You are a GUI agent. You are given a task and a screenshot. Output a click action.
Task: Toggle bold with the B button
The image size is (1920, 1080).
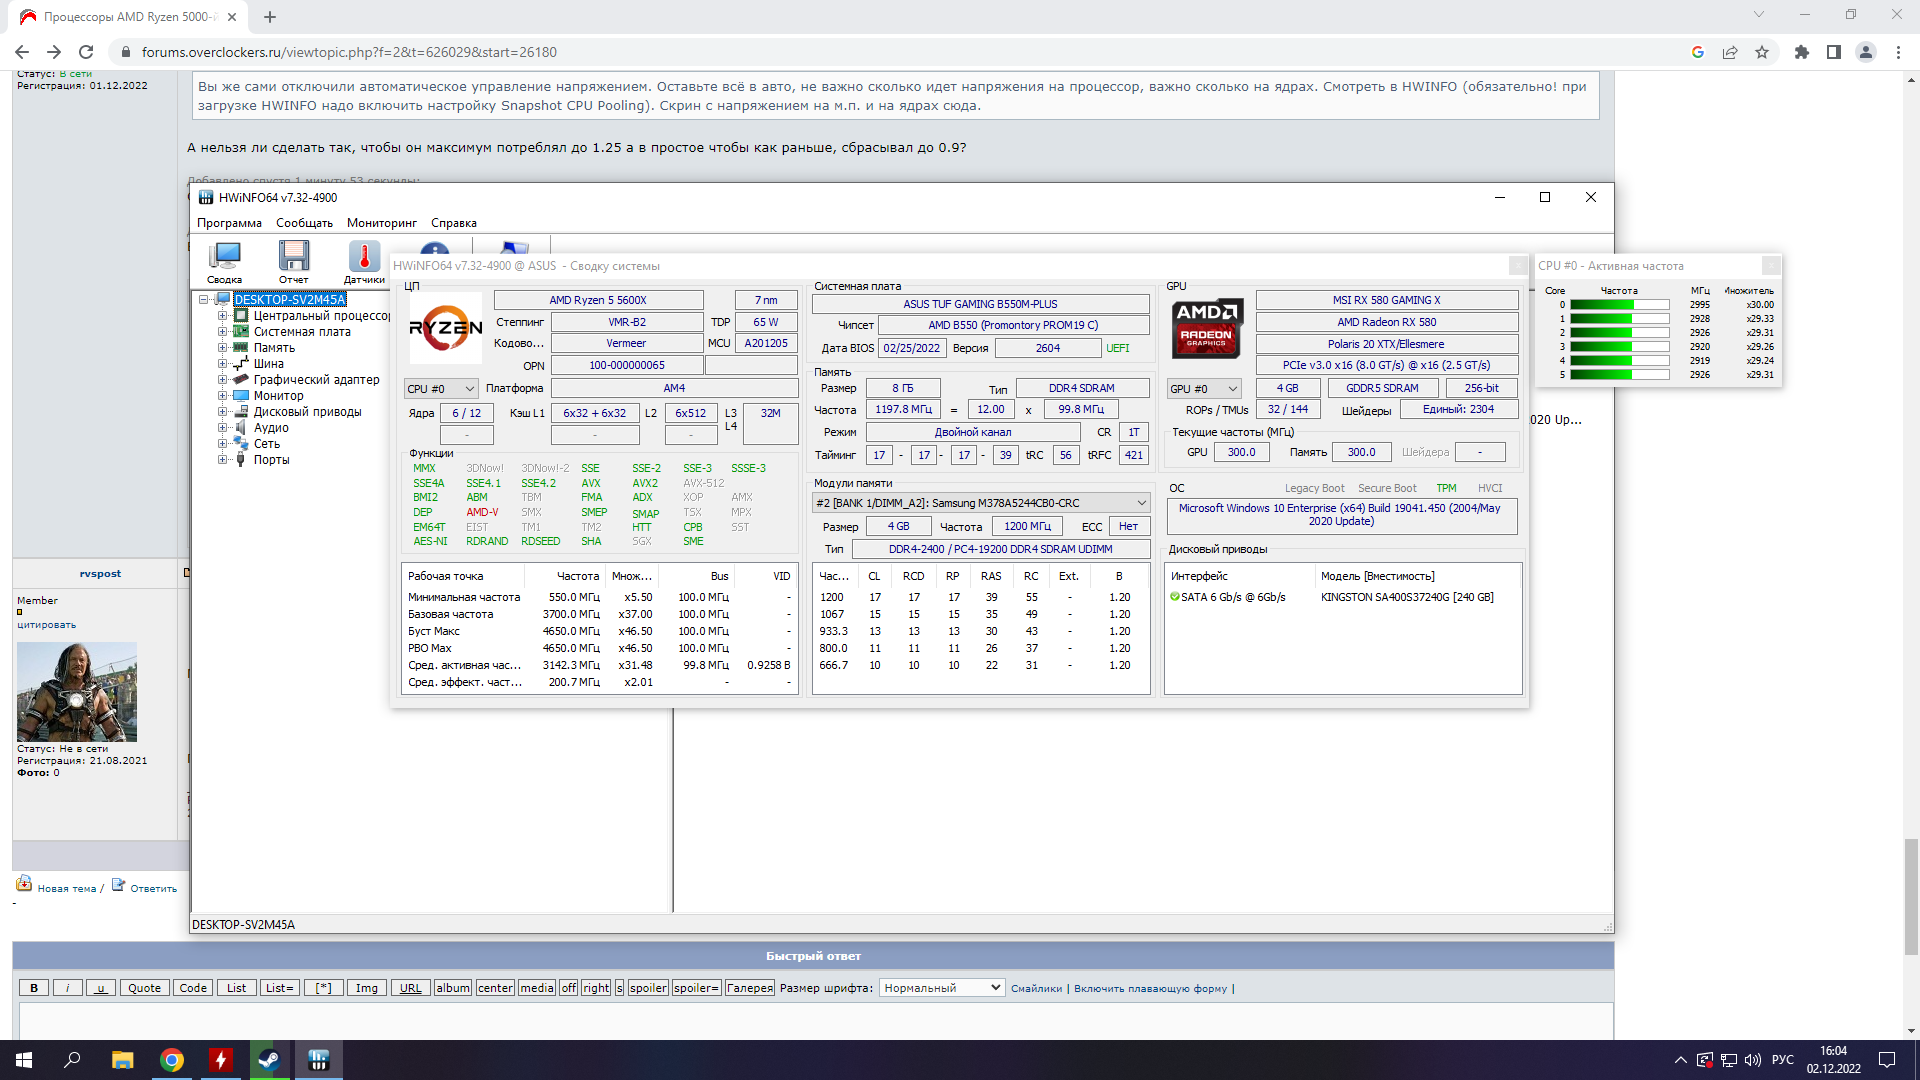(34, 988)
